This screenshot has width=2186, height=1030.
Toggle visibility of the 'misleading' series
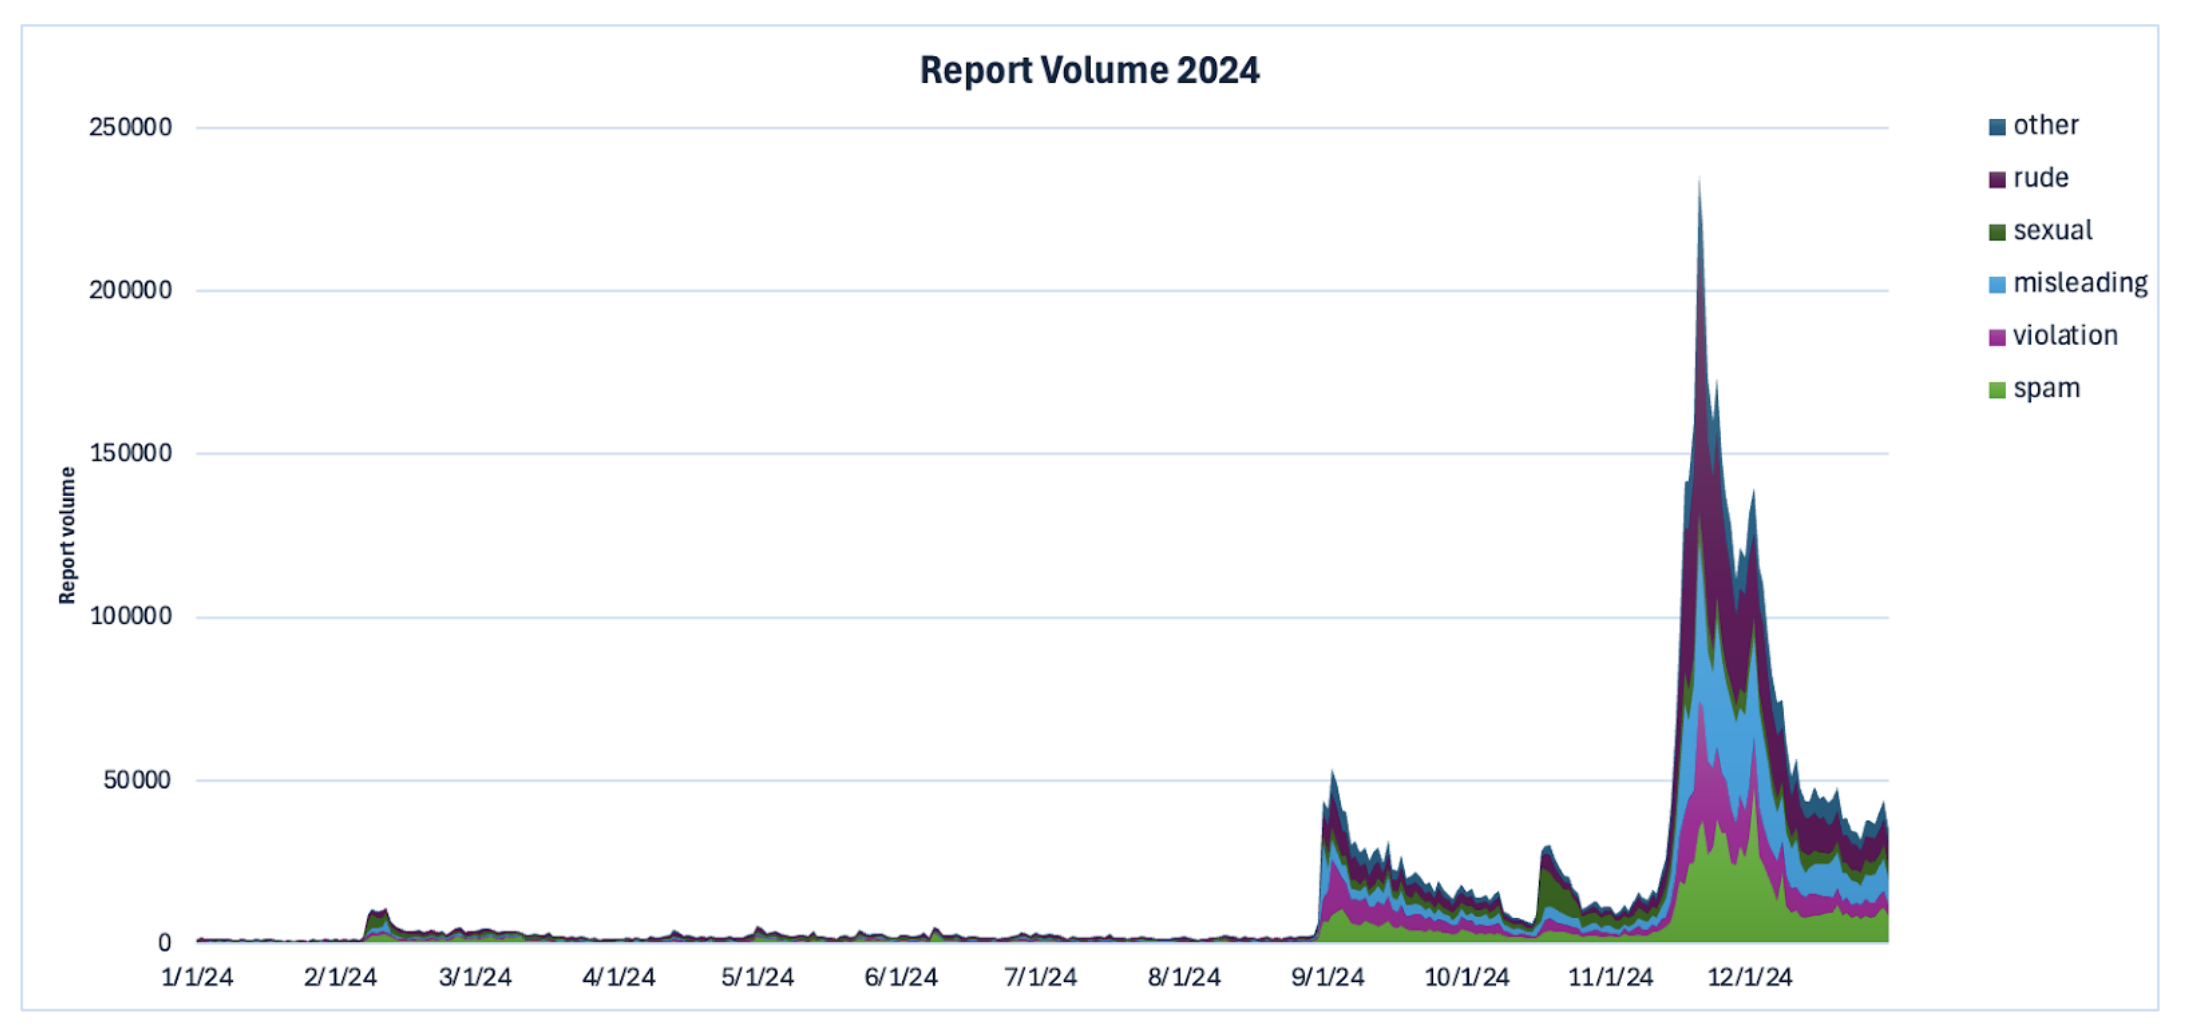pos(2070,283)
